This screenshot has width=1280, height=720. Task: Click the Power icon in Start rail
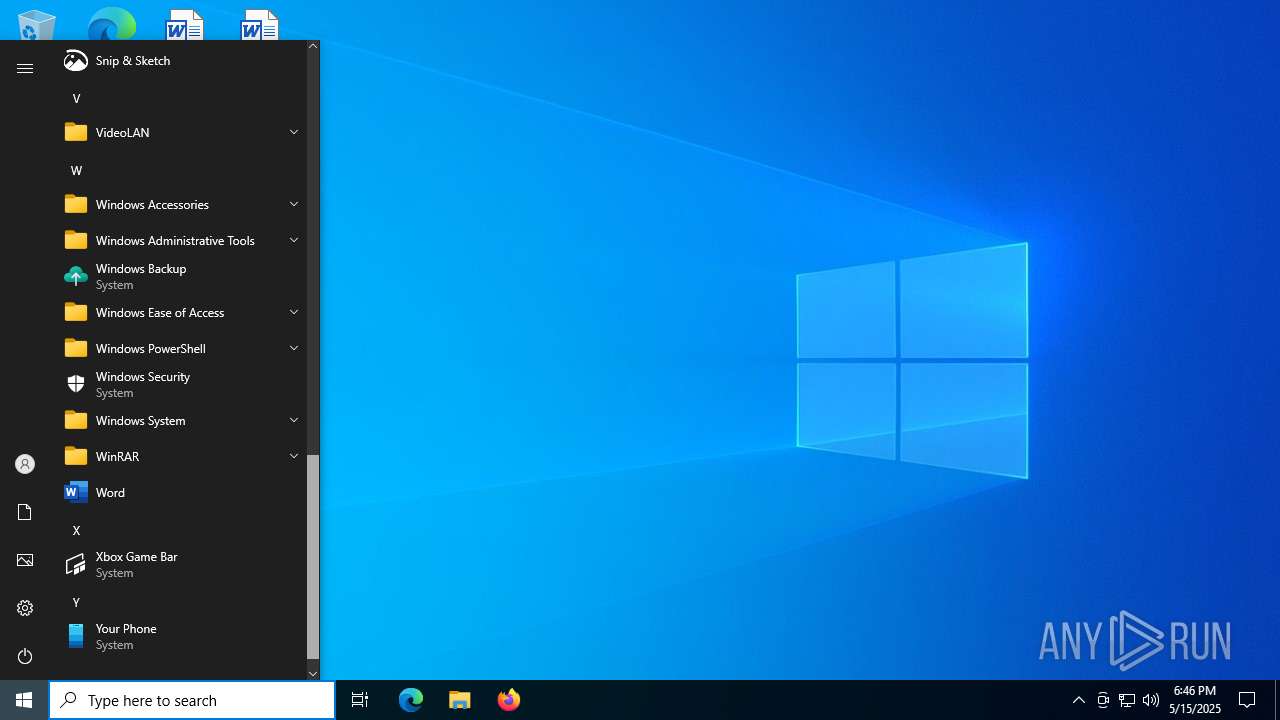click(25, 656)
